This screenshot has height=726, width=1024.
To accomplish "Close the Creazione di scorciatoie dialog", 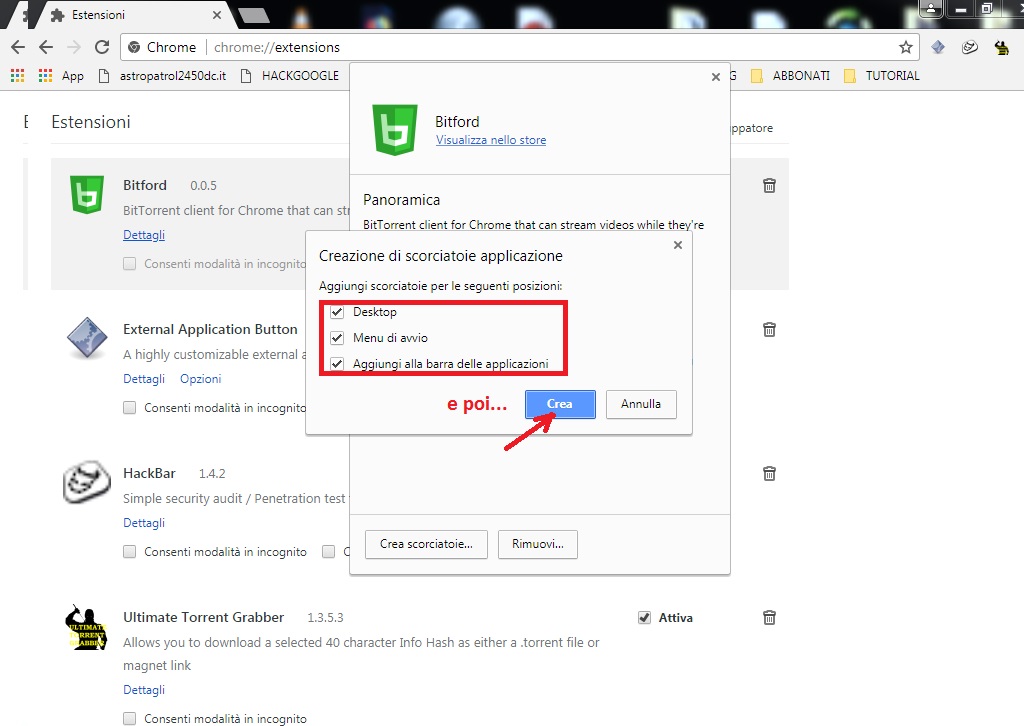I will point(678,245).
